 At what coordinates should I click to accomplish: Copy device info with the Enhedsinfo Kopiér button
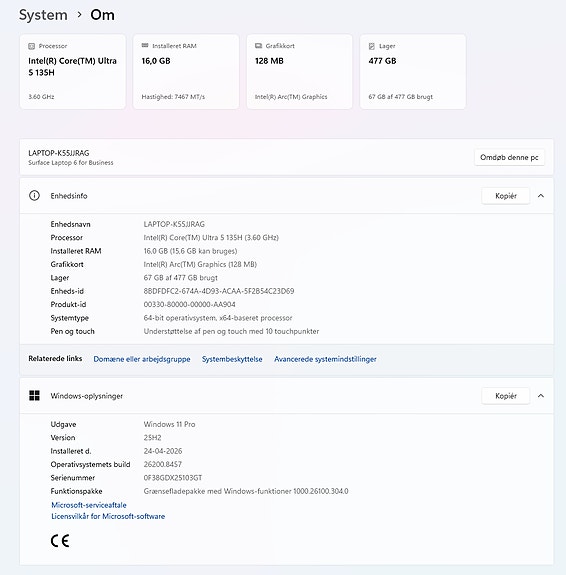click(505, 196)
